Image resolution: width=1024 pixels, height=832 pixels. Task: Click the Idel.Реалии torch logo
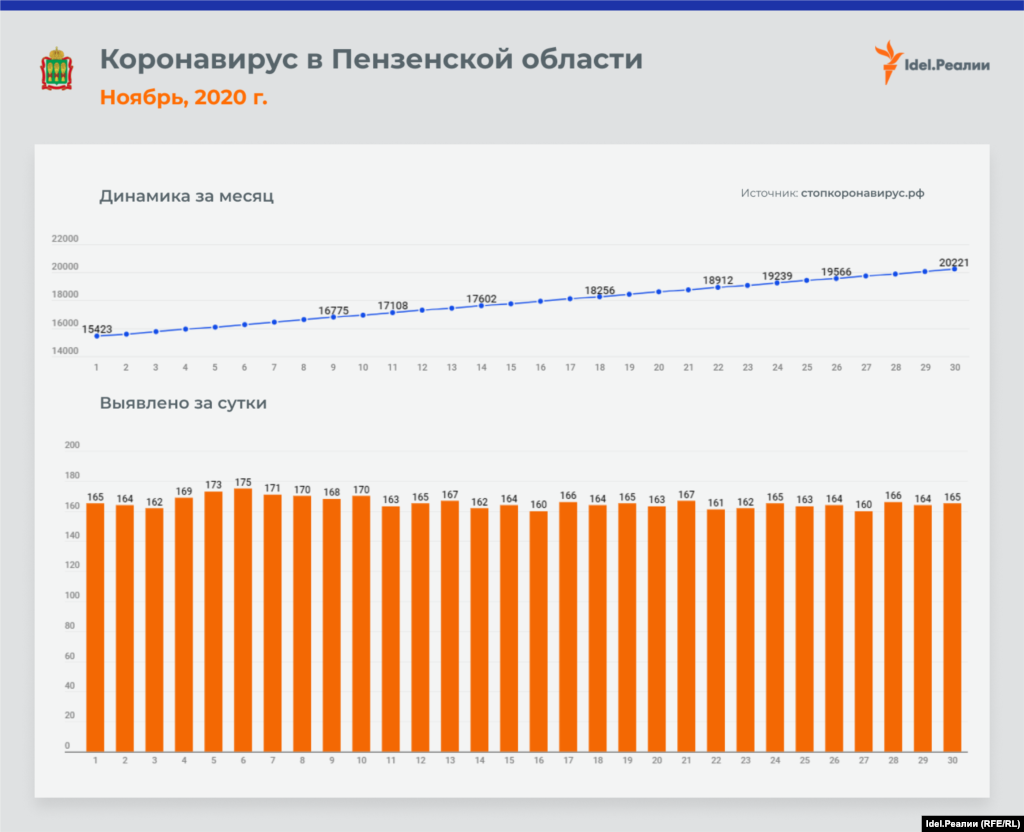point(885,63)
